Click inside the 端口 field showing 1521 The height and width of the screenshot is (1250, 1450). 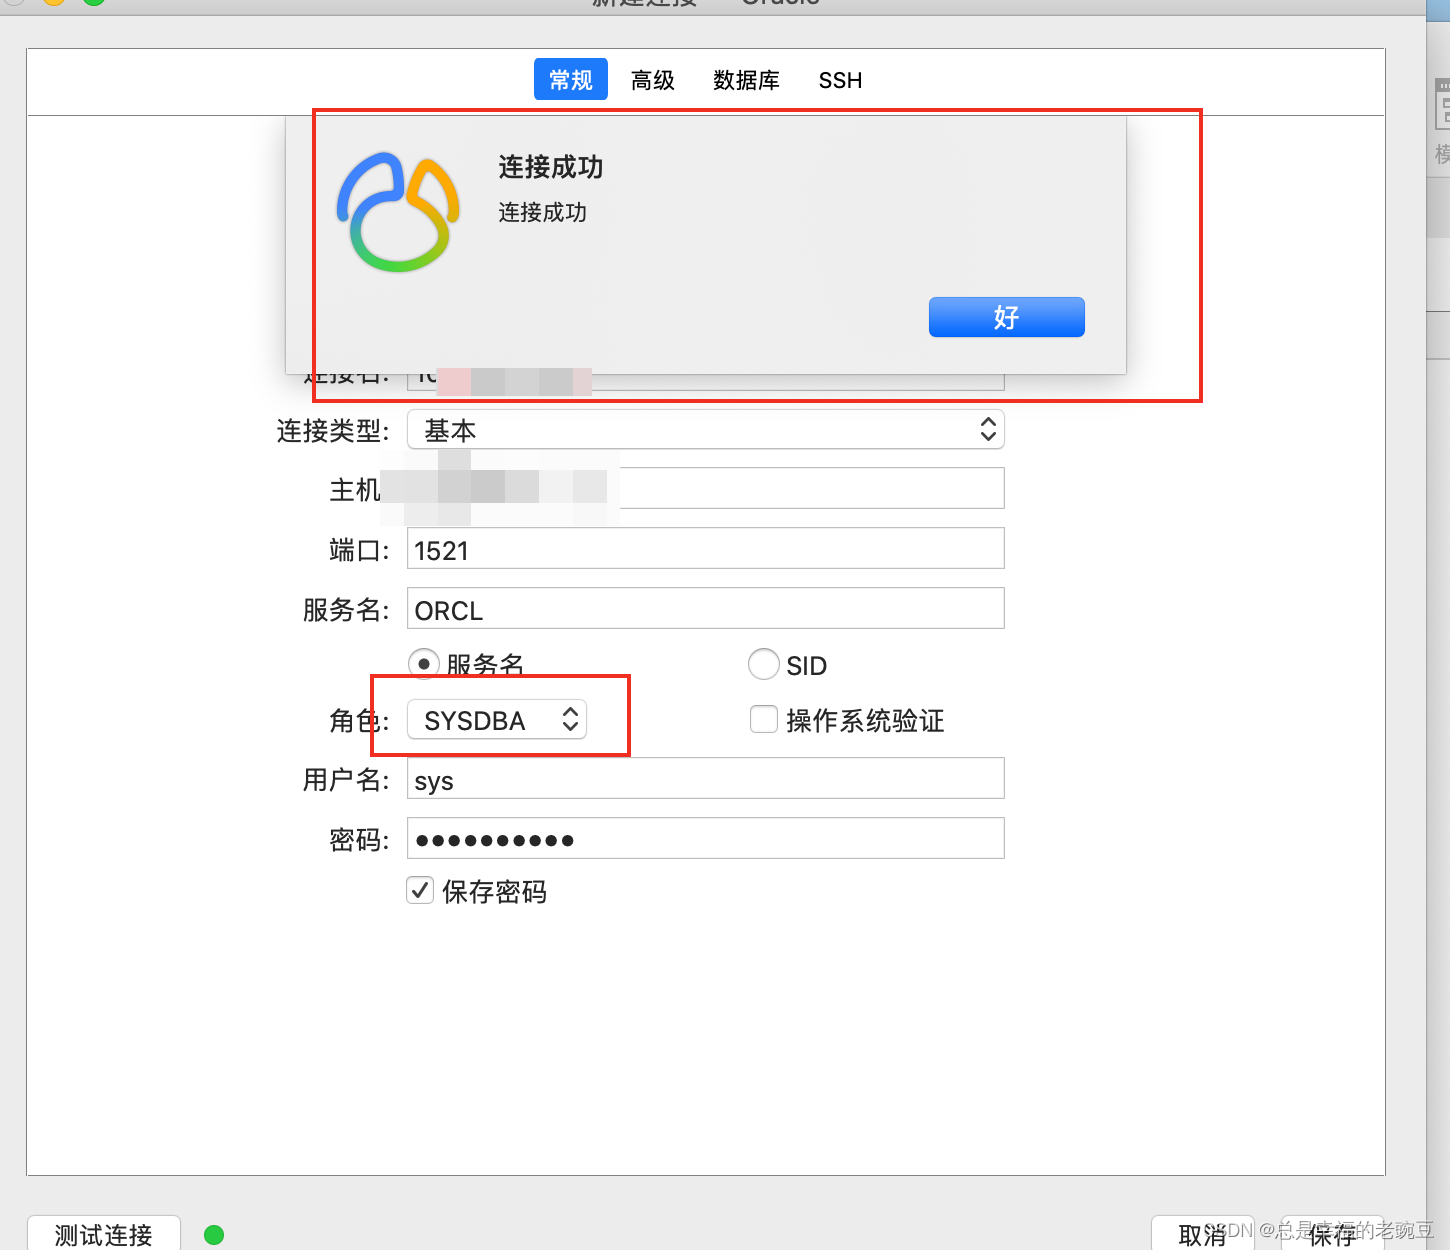[705, 548]
